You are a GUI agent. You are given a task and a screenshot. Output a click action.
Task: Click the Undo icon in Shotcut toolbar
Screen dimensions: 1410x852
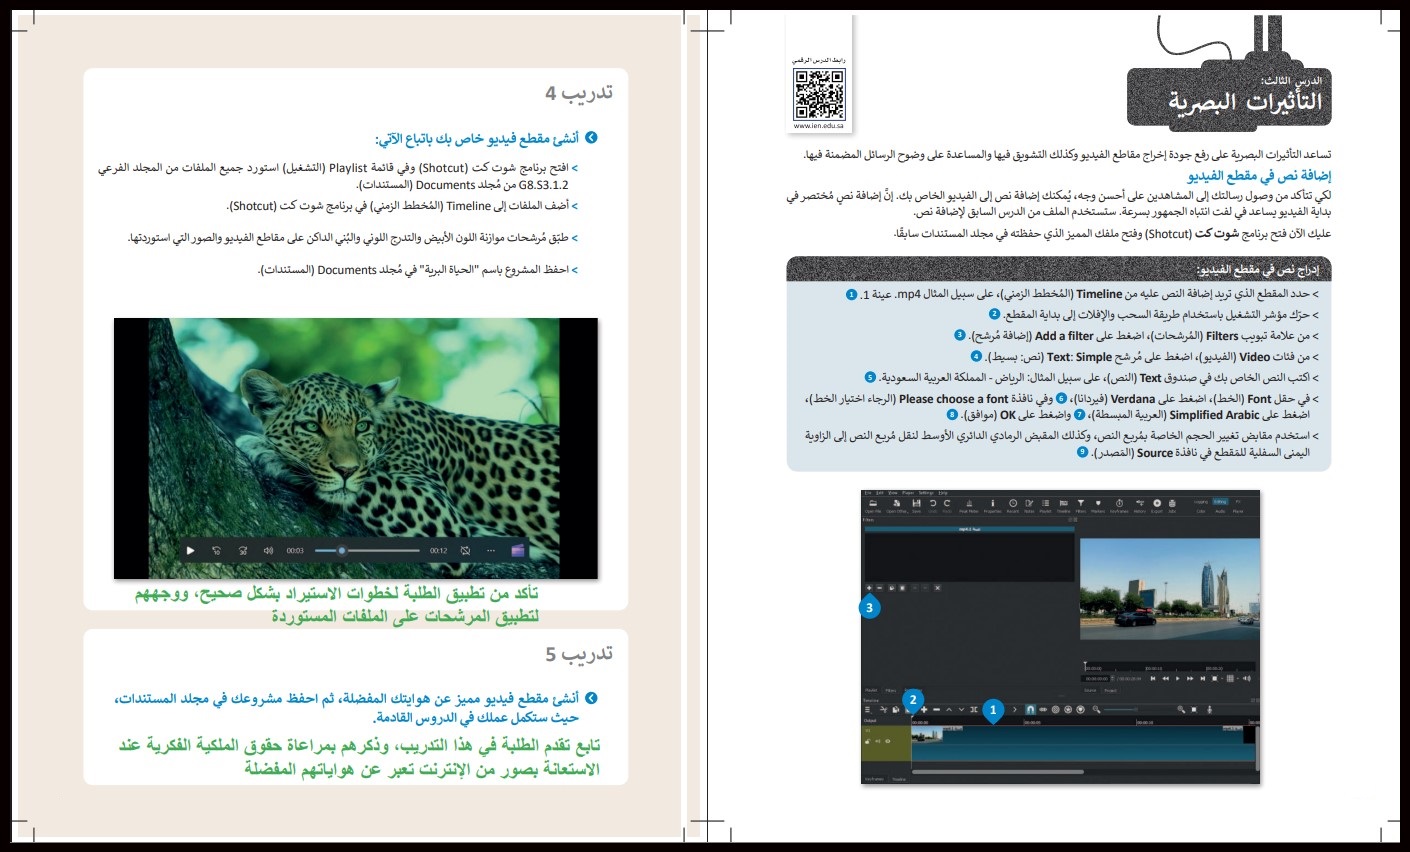(x=933, y=503)
